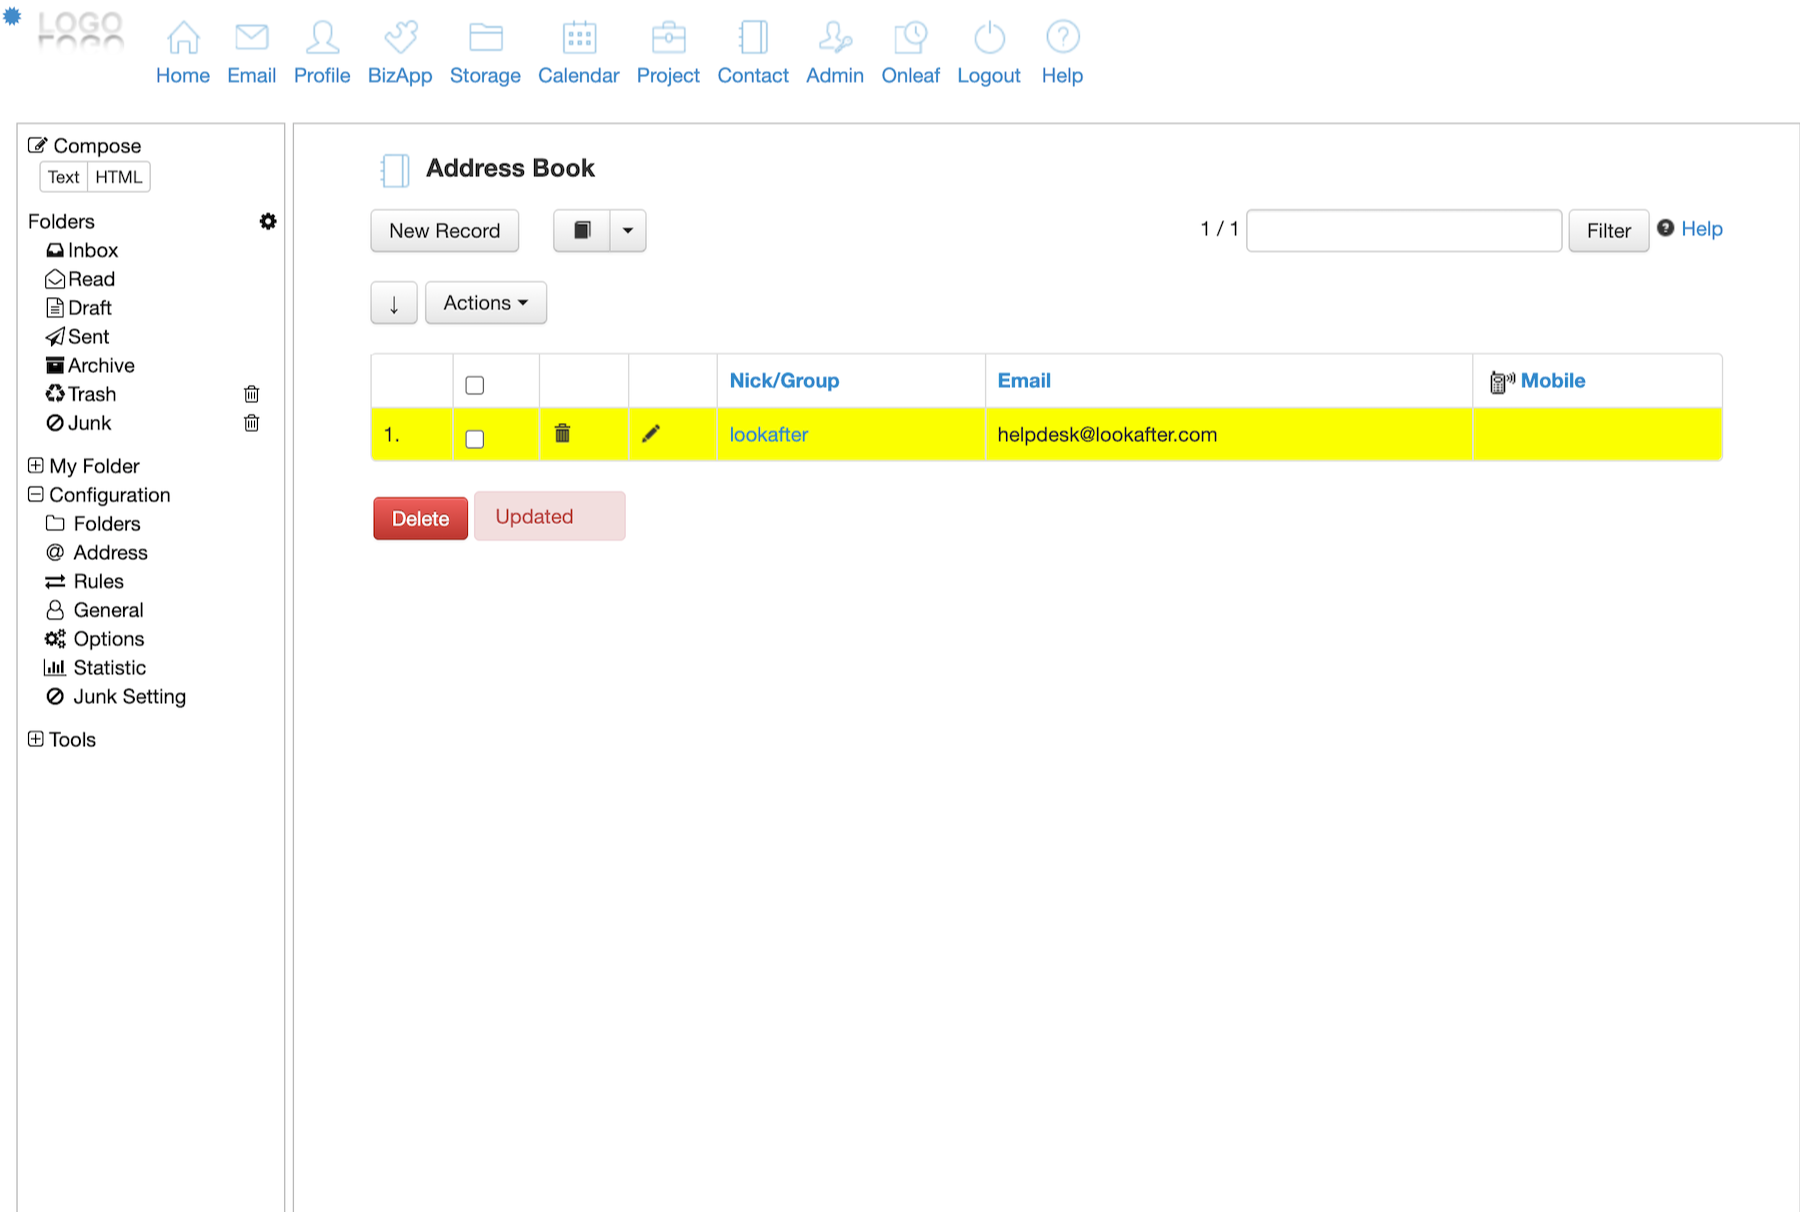Open Junk Setting in Configuration
The image size is (1800, 1212).
pos(128,696)
